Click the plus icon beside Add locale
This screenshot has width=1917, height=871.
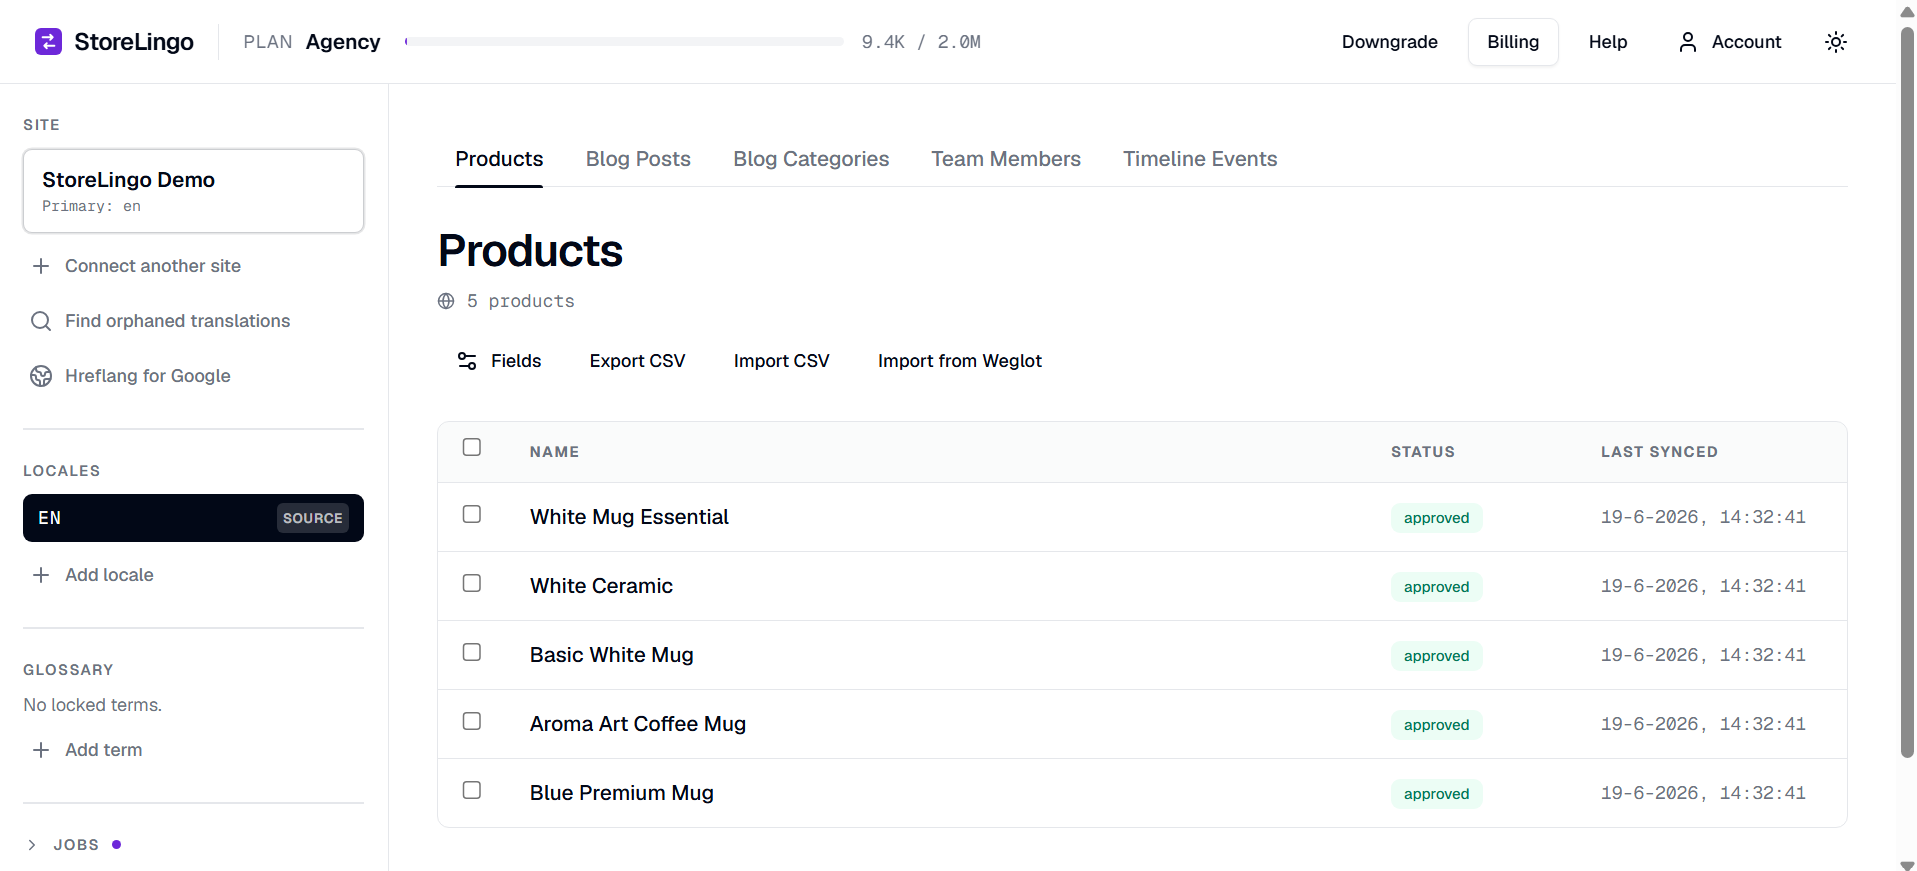point(41,575)
